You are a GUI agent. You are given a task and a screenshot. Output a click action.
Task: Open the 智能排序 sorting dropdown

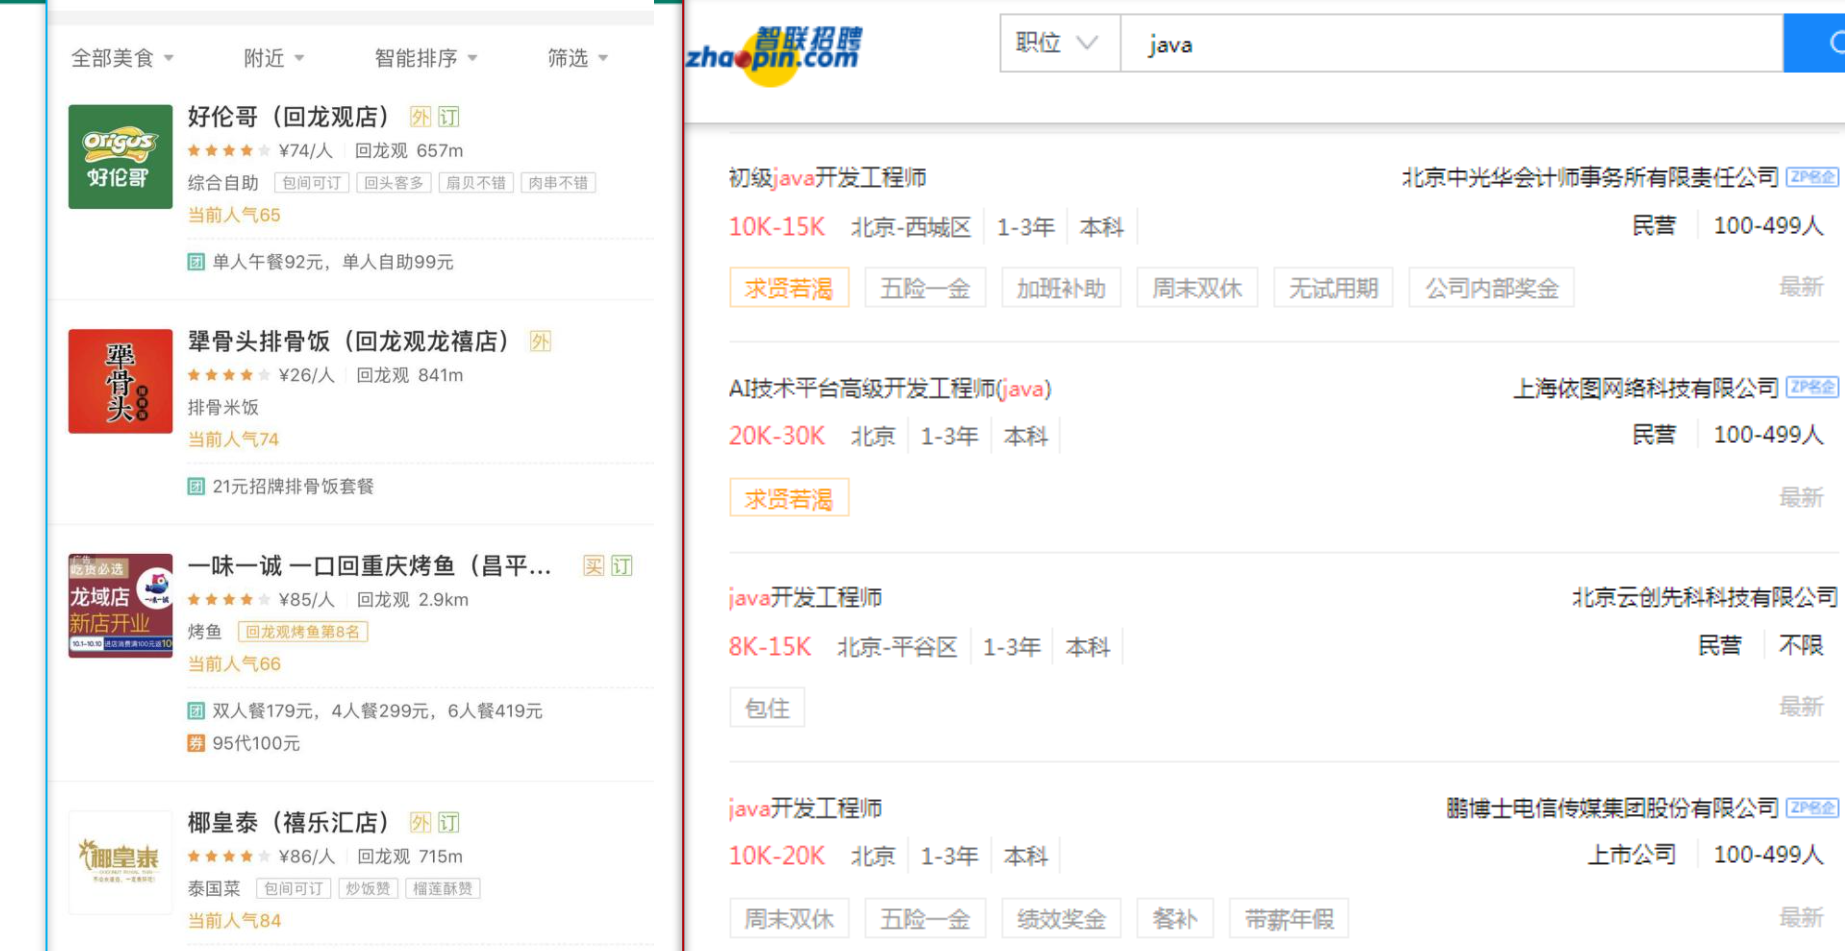(426, 58)
